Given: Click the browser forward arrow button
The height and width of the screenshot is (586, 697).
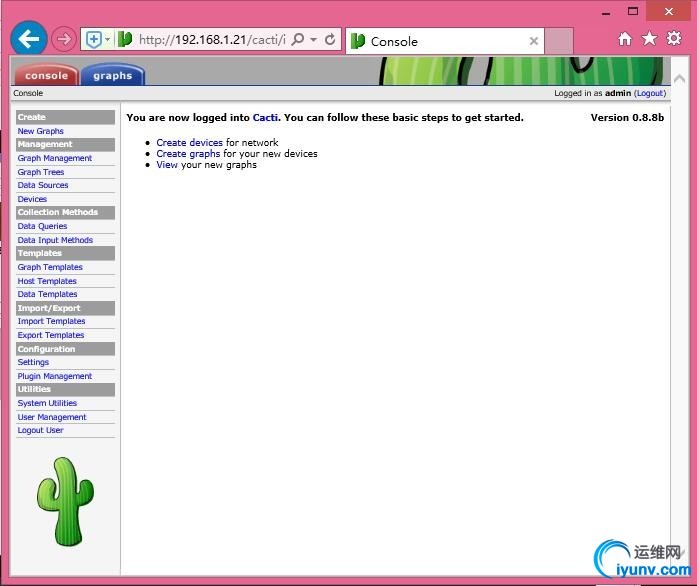Looking at the screenshot, I should (64, 39).
